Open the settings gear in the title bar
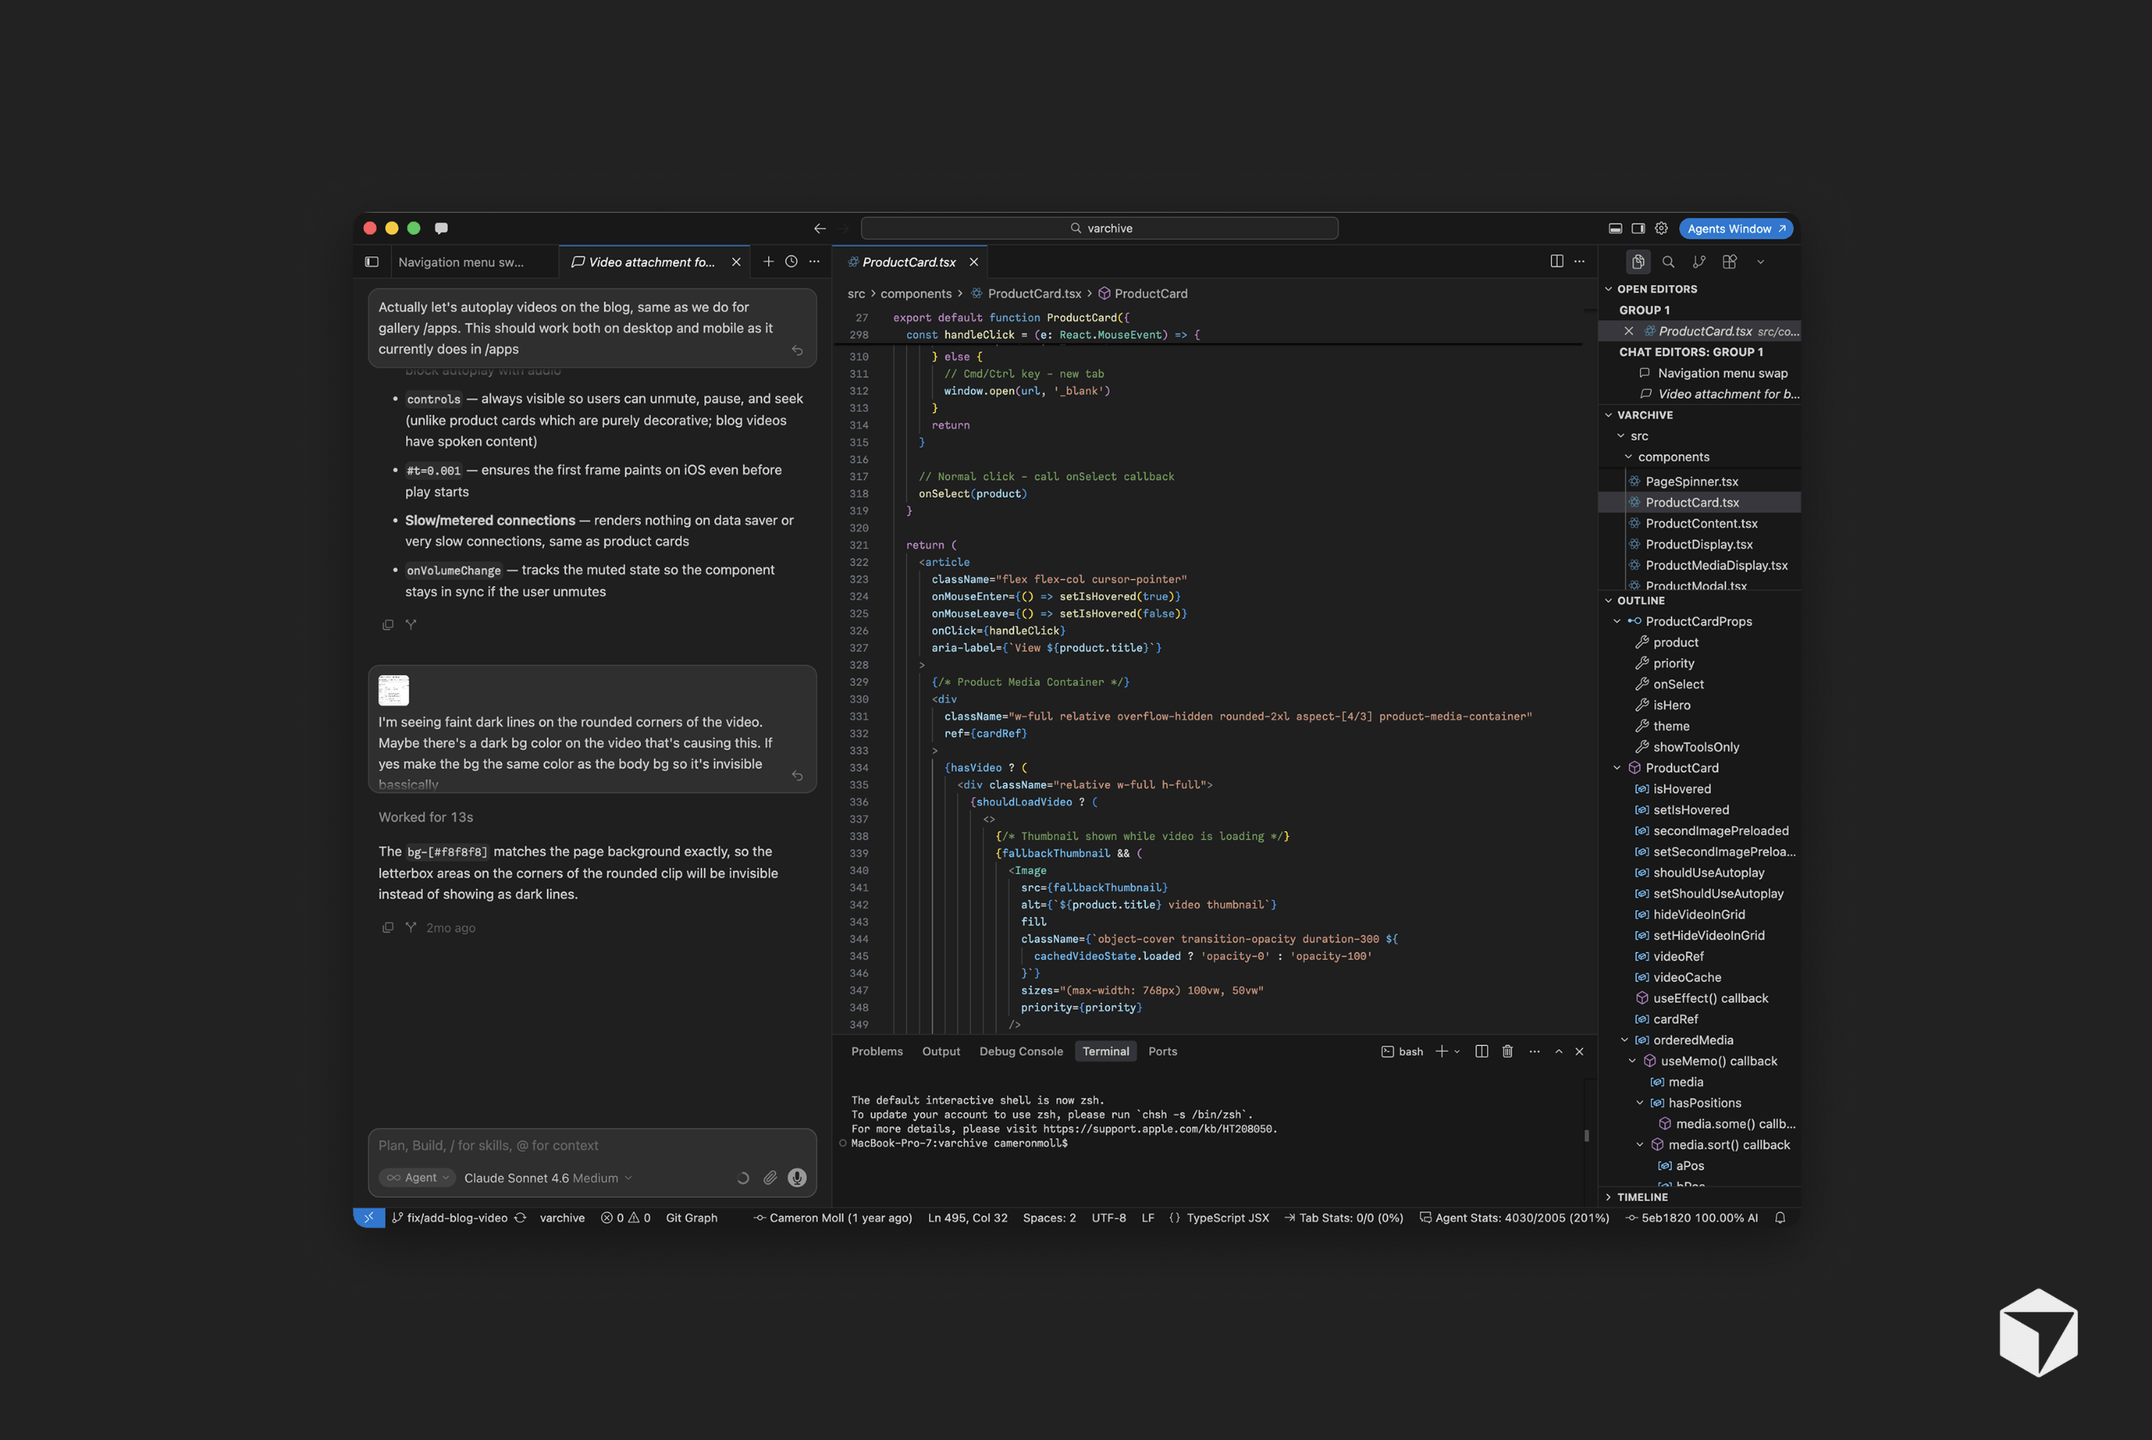The image size is (2152, 1440). click(x=1661, y=228)
